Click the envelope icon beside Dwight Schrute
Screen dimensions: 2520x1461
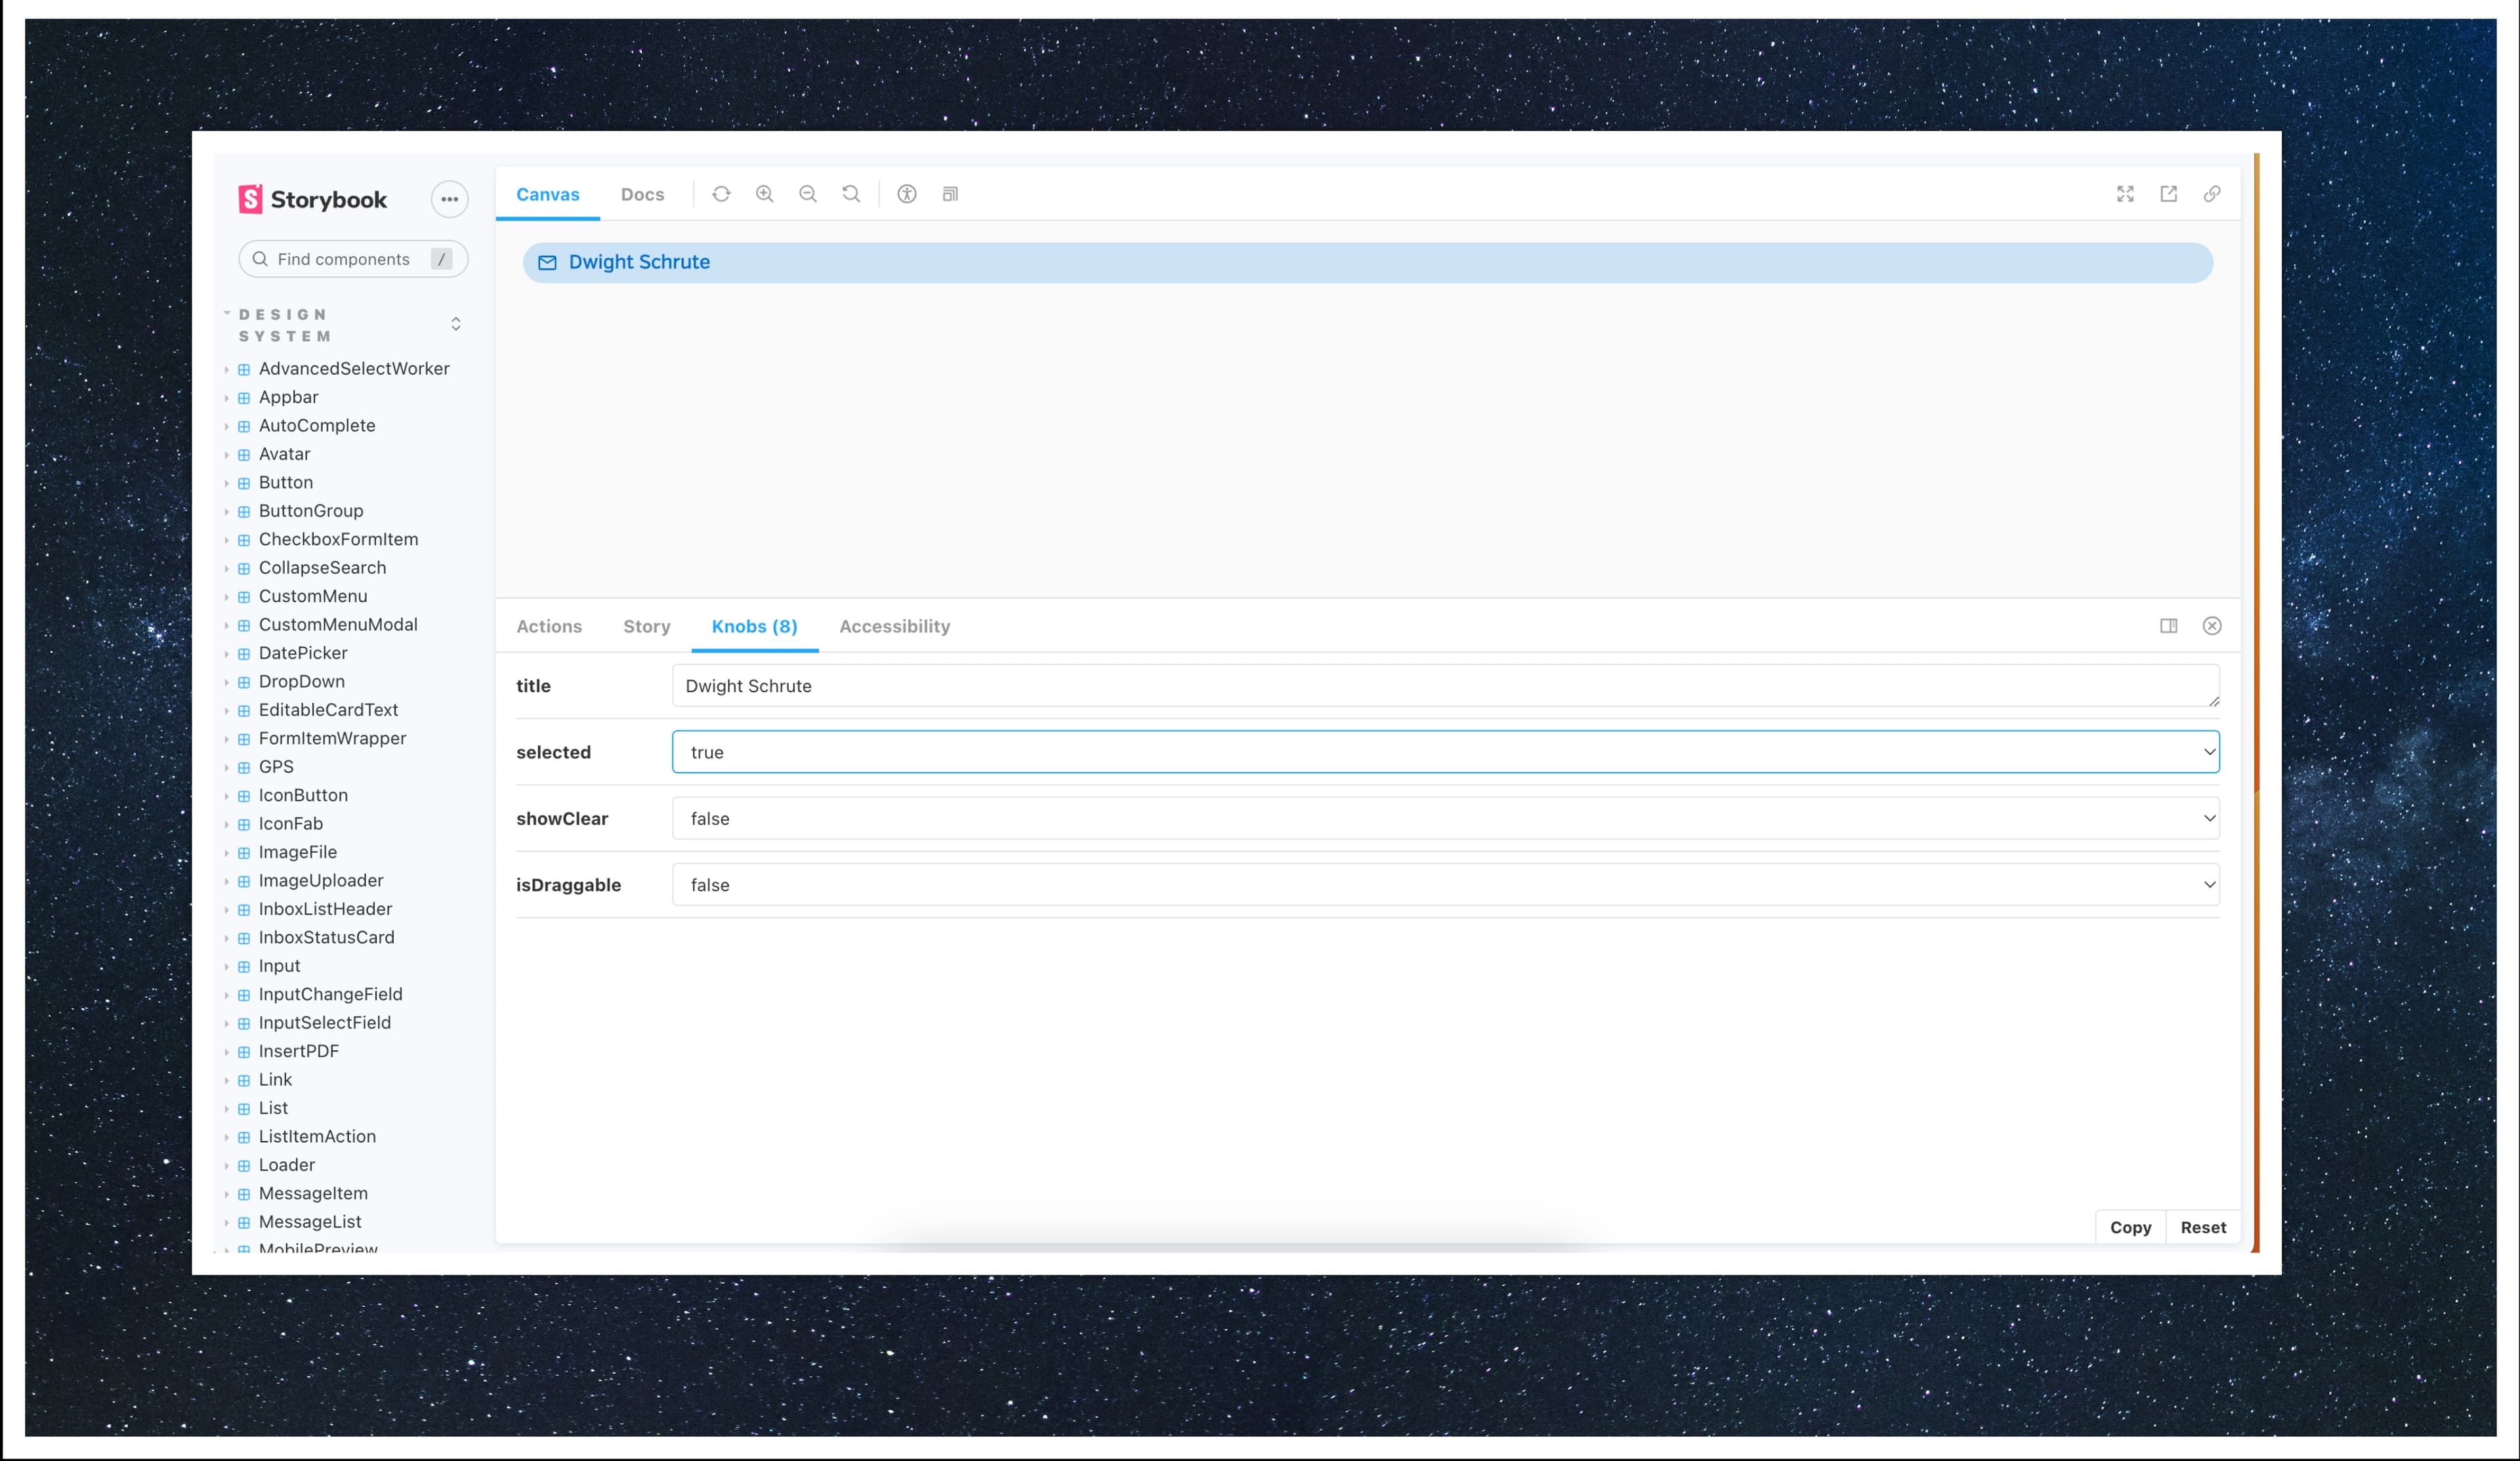(547, 263)
